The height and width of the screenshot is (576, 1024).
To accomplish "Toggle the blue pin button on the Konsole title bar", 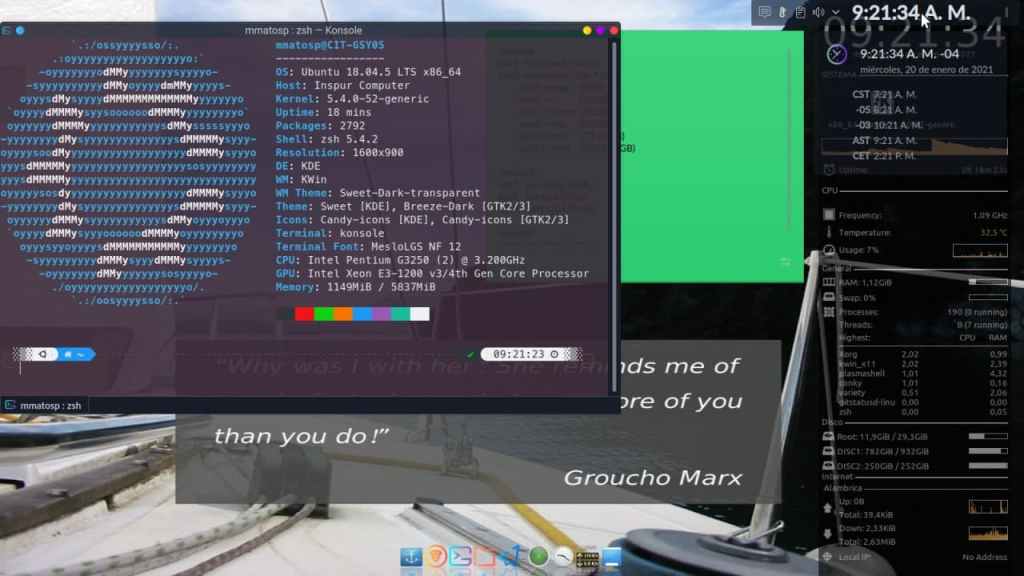I will pos(20,30).
